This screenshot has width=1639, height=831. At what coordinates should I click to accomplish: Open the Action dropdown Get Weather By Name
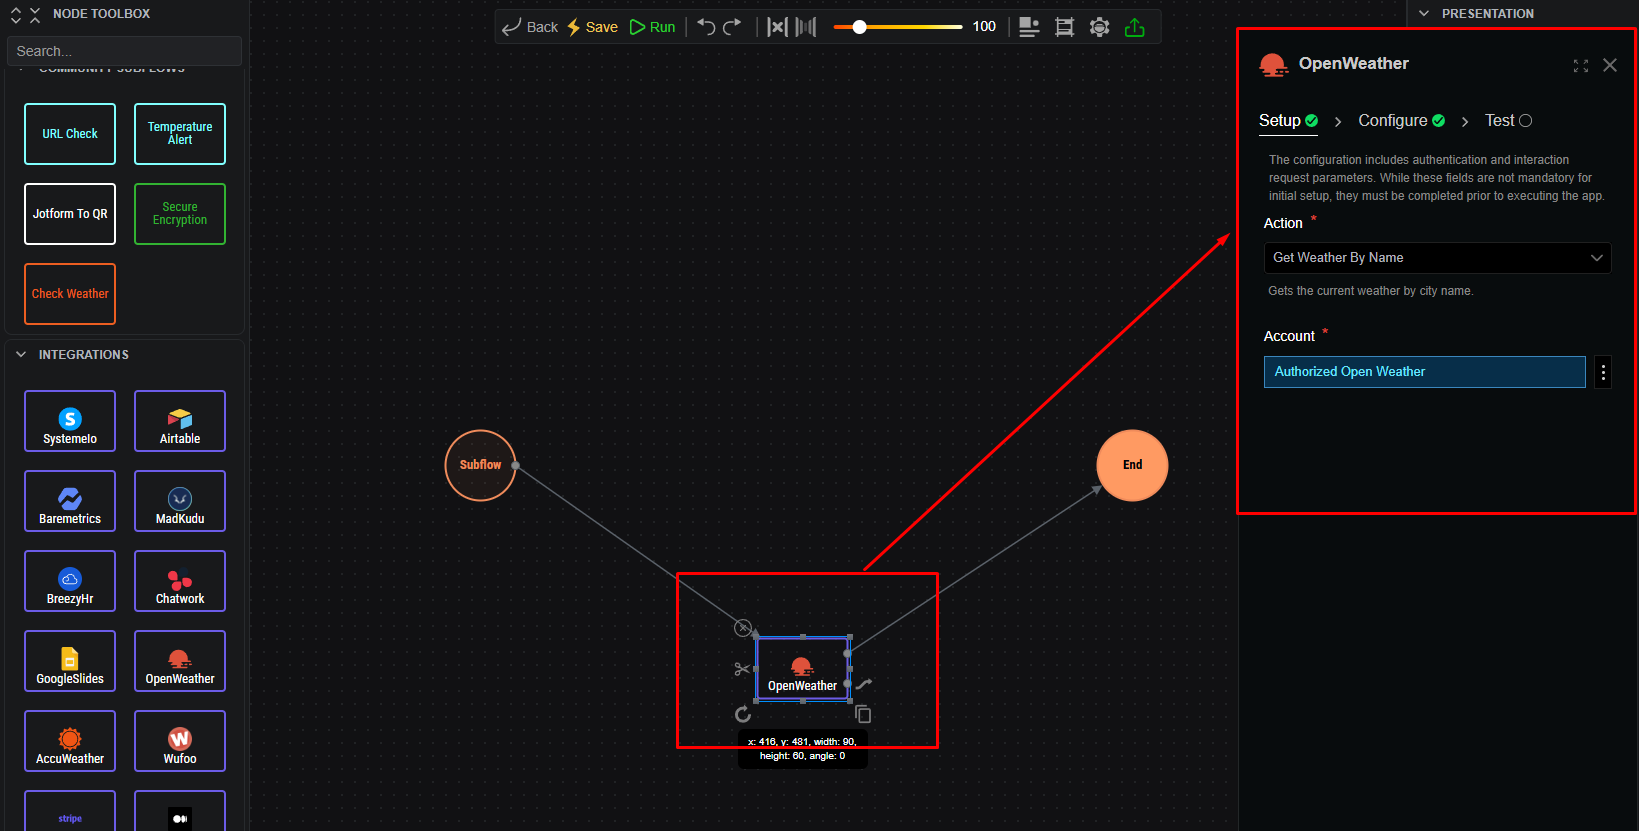(1437, 258)
